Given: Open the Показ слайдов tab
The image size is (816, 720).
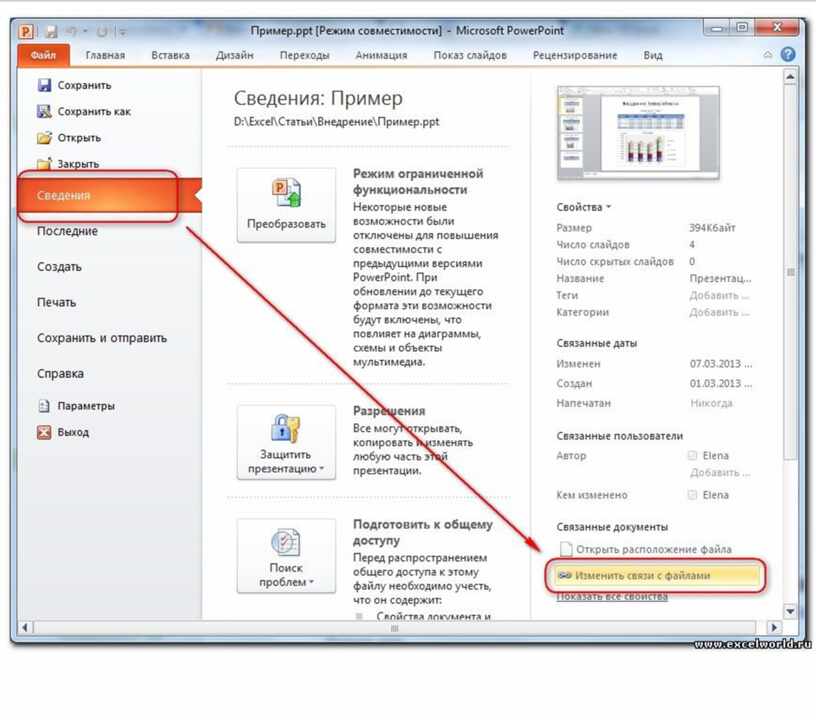Looking at the screenshot, I should click(x=470, y=55).
